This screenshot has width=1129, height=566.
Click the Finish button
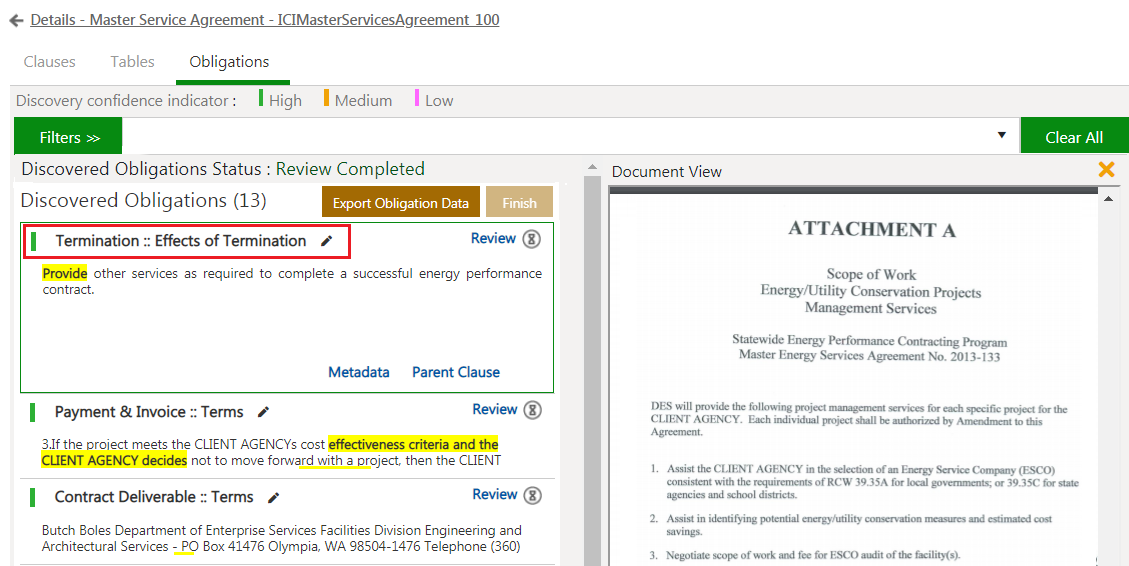coord(519,203)
